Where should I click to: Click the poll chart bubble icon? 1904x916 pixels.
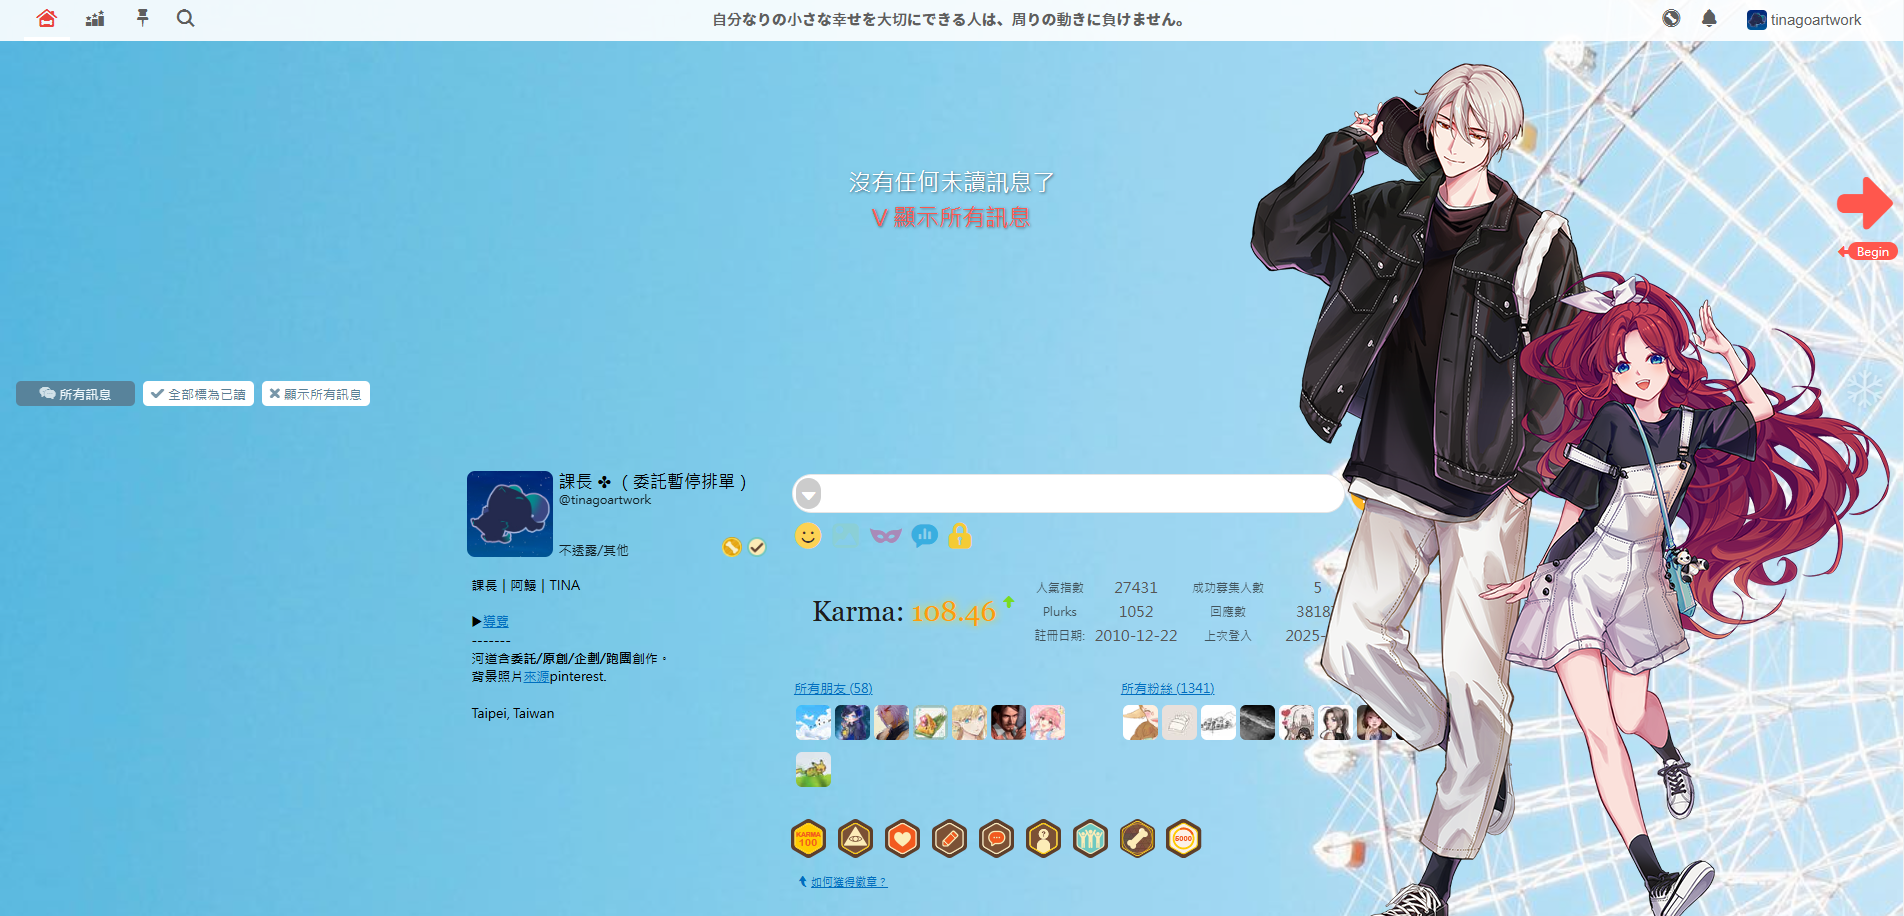[x=925, y=536]
